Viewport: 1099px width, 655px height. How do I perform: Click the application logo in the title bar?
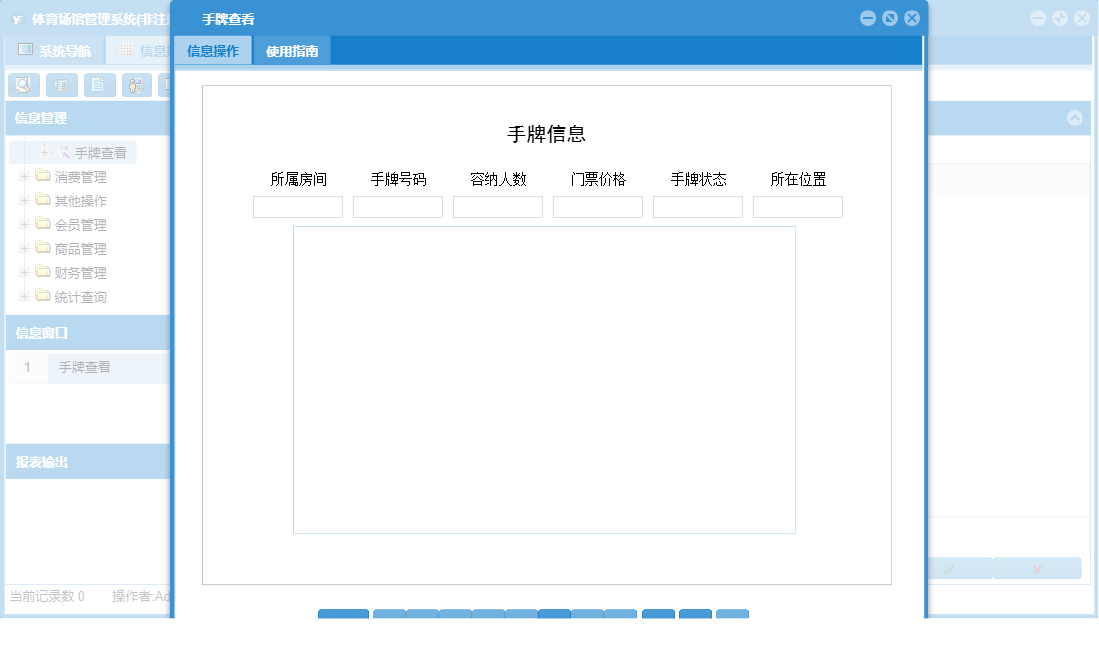click(20, 17)
